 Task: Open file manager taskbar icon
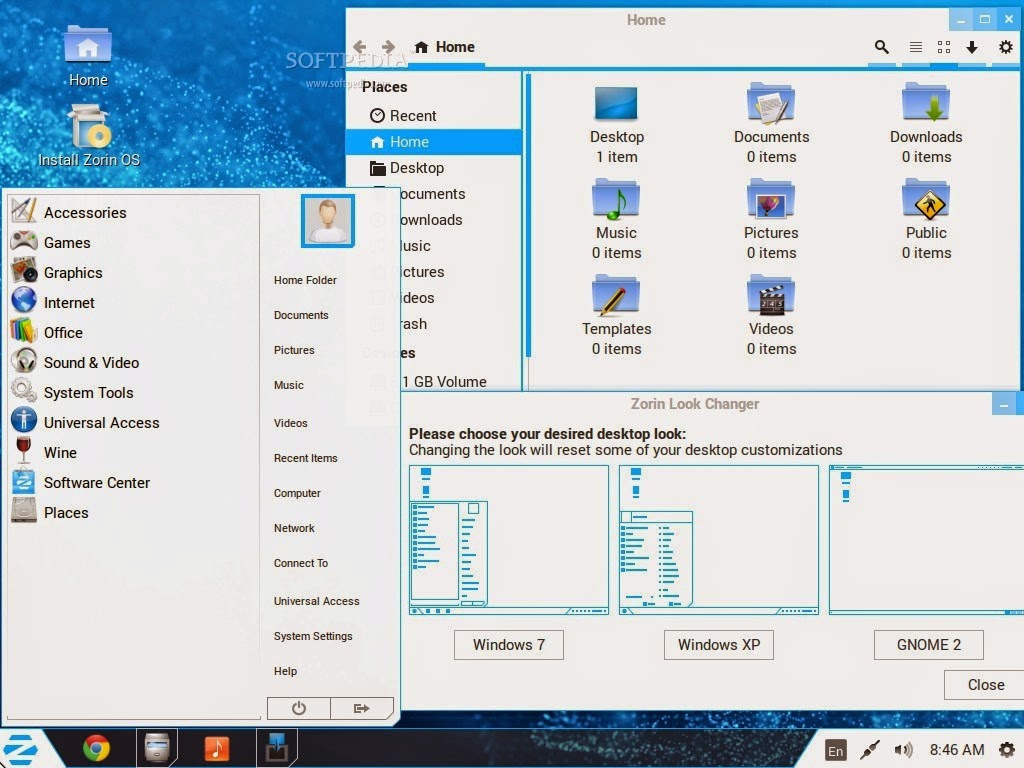157,748
